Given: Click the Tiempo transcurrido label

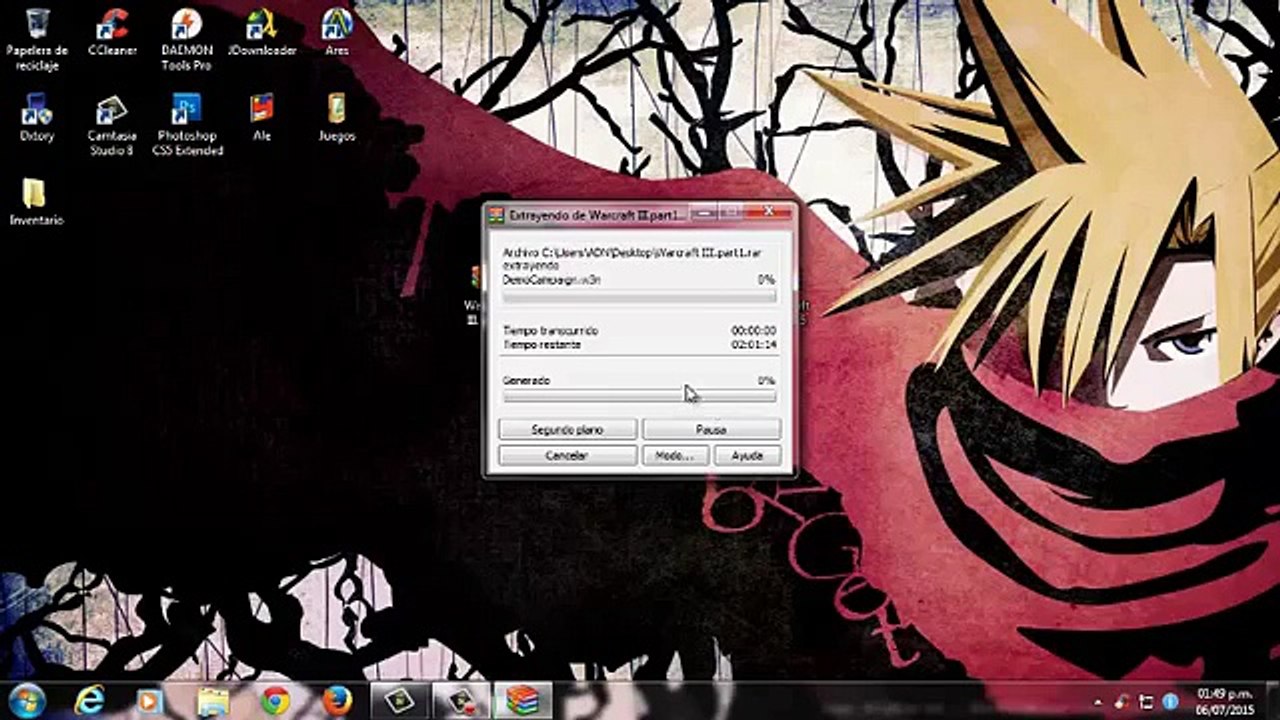Looking at the screenshot, I should (x=550, y=331).
